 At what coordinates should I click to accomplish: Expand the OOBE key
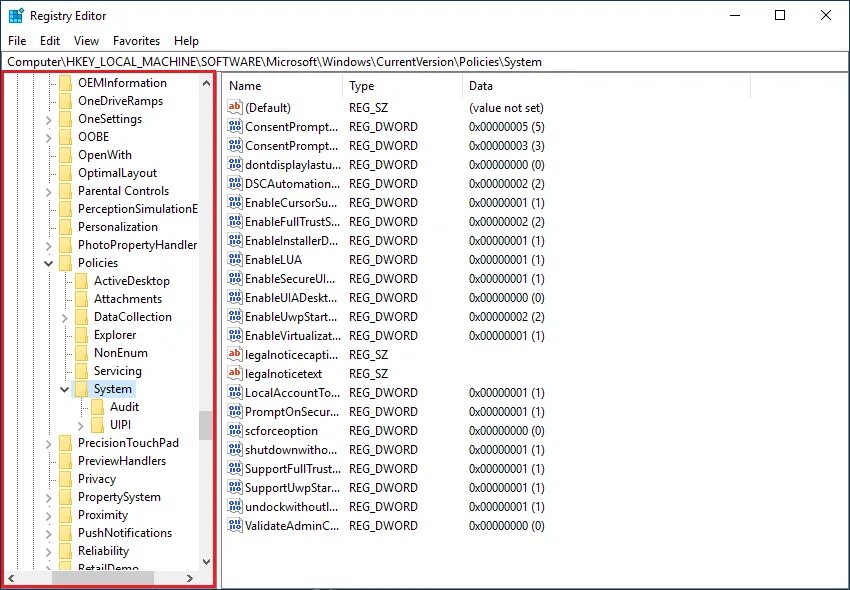(x=49, y=137)
